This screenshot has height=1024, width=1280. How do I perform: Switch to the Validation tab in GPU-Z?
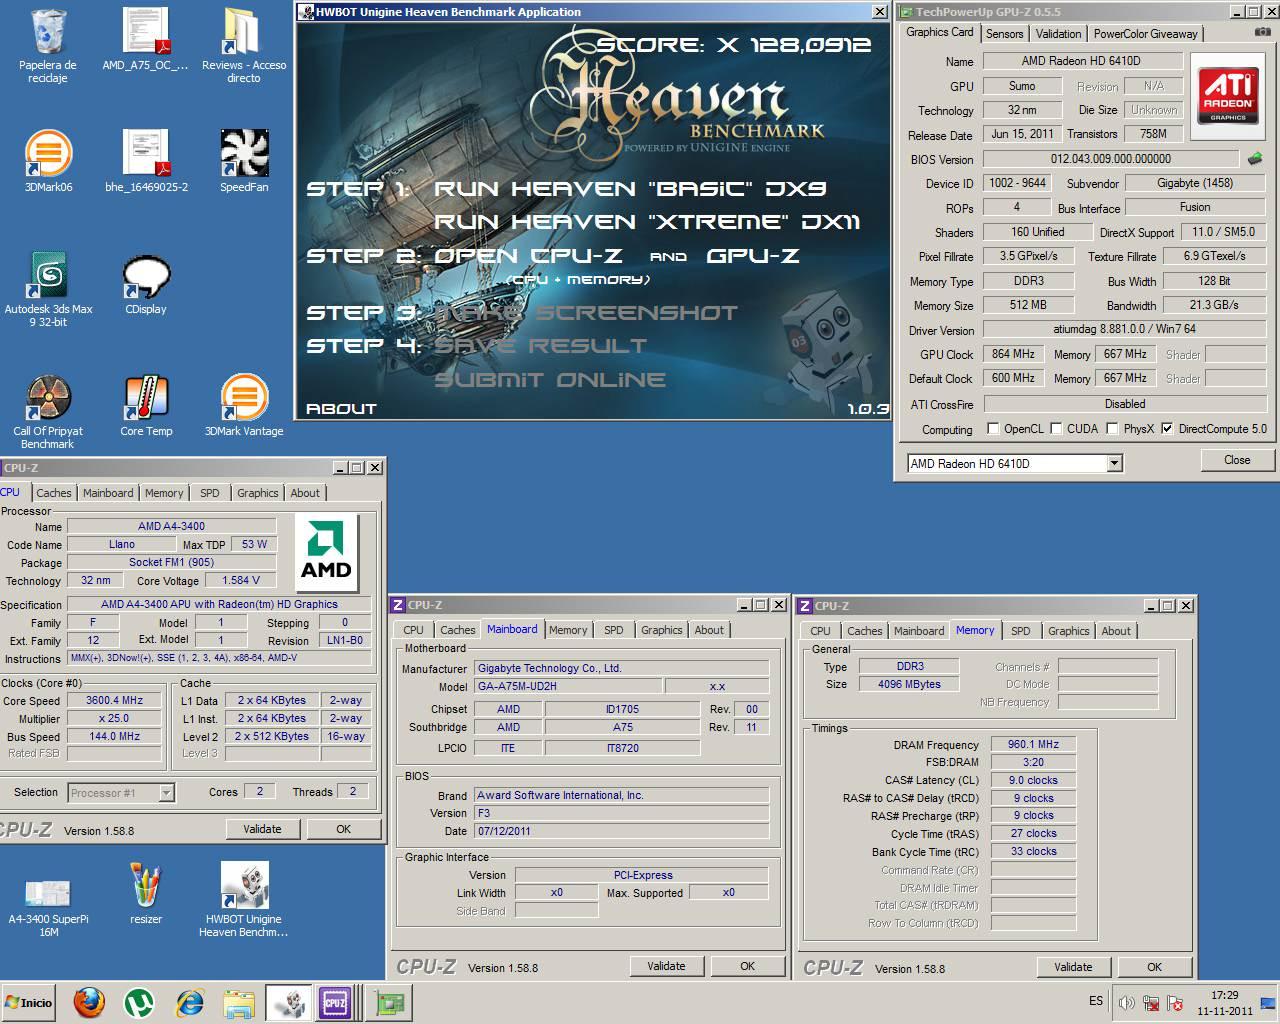coord(1058,33)
